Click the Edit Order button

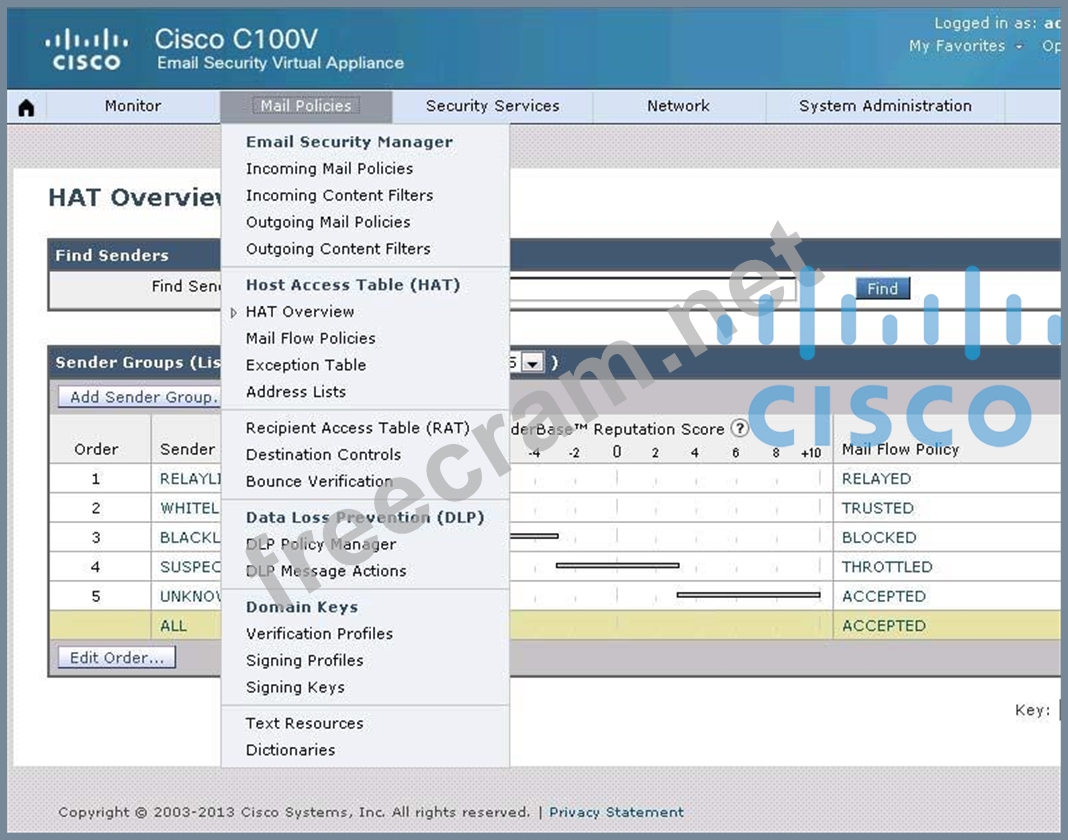click(x=116, y=658)
